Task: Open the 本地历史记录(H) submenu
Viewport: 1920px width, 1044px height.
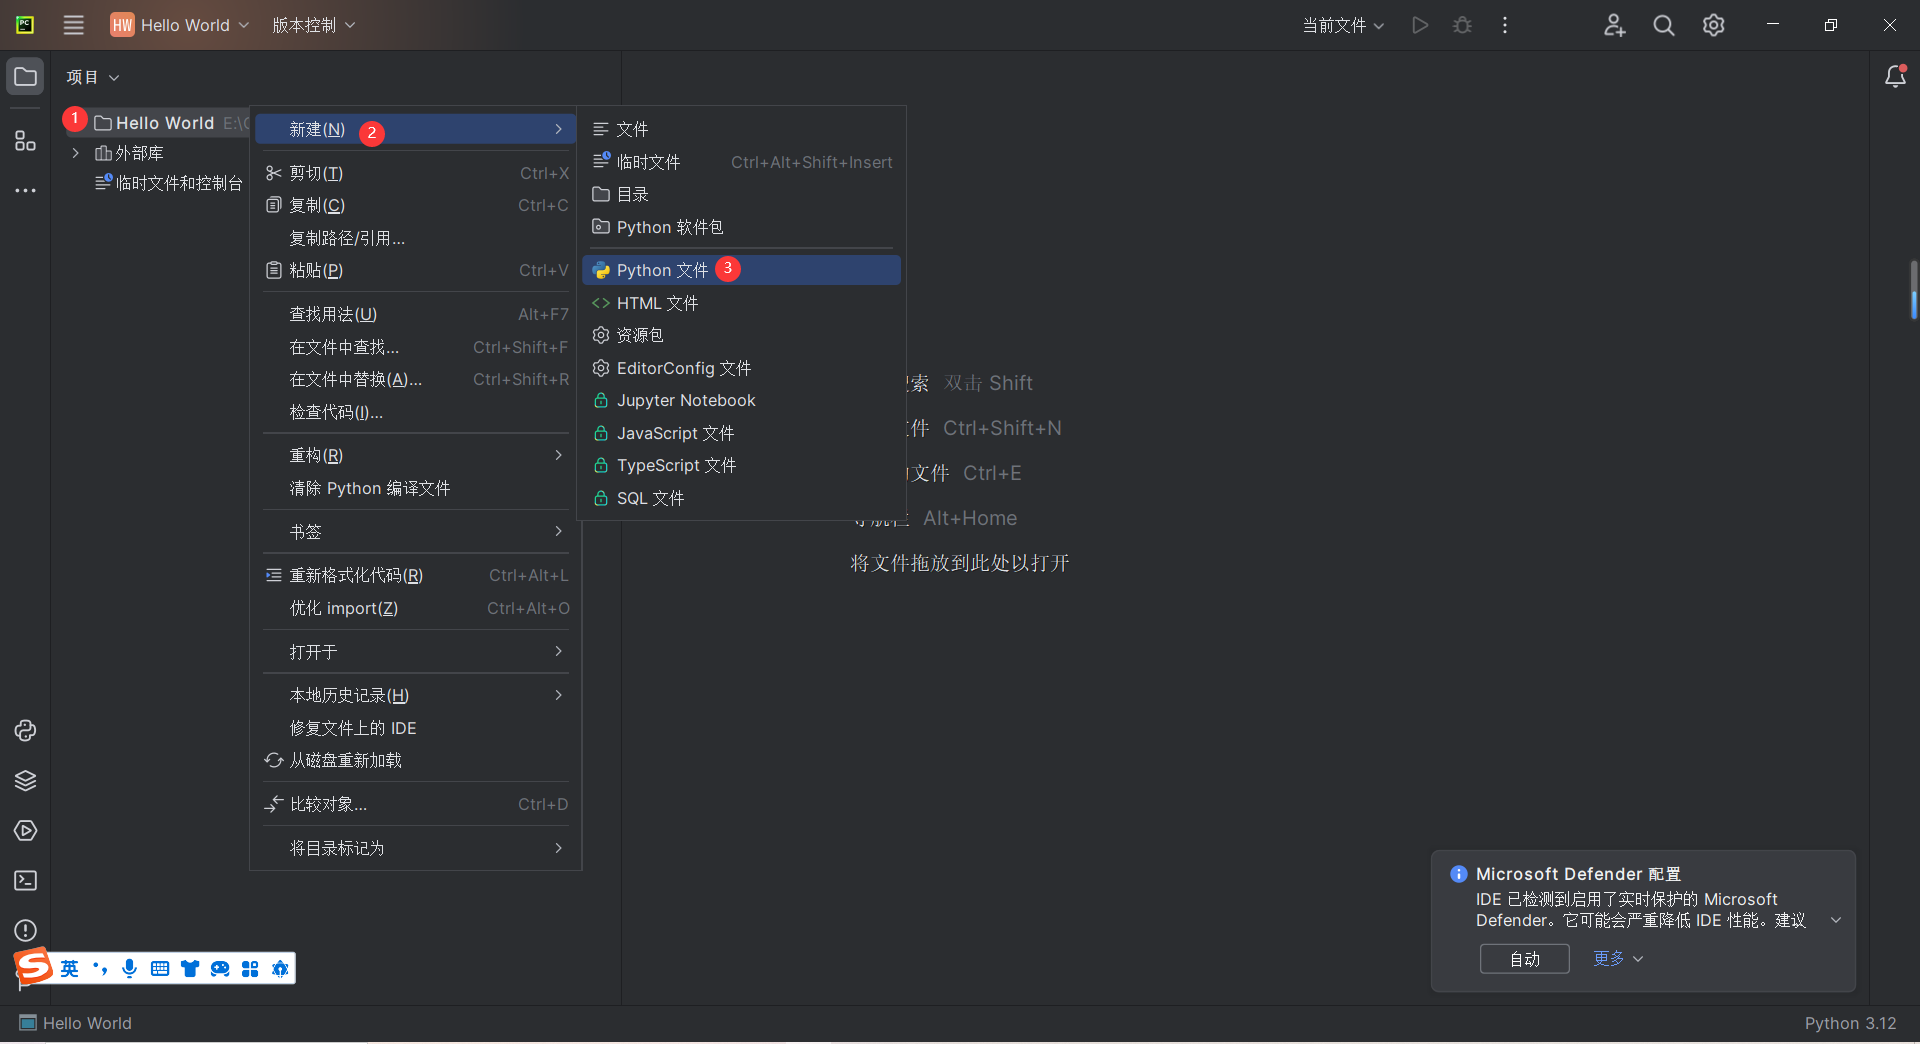Action: click(416, 695)
